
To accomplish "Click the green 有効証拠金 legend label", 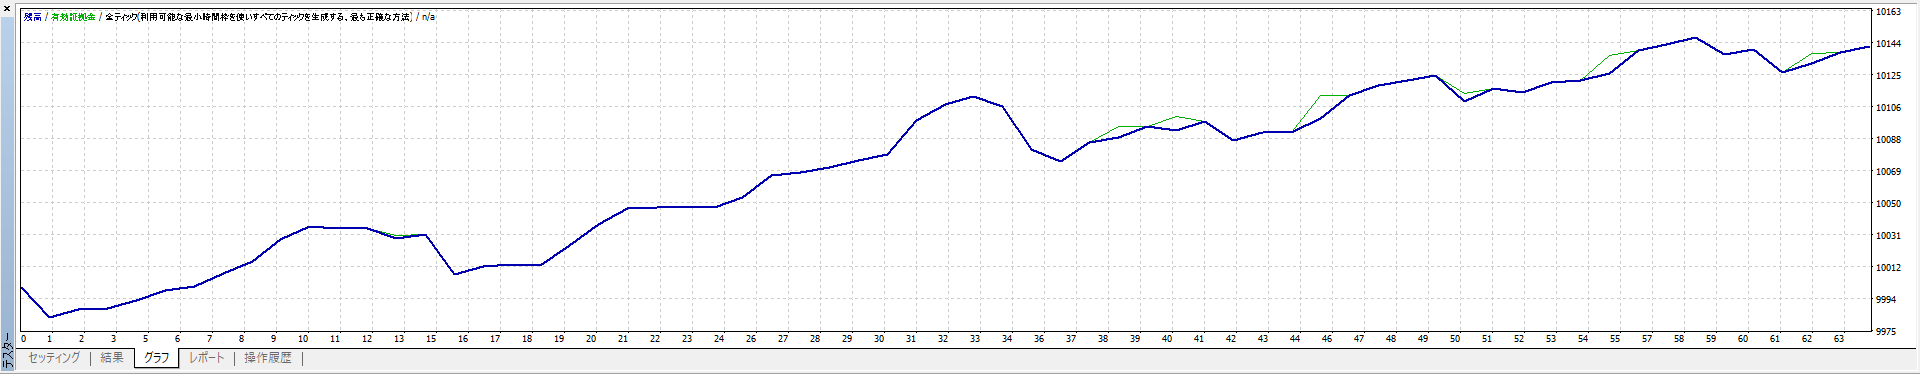I will coord(73,17).
